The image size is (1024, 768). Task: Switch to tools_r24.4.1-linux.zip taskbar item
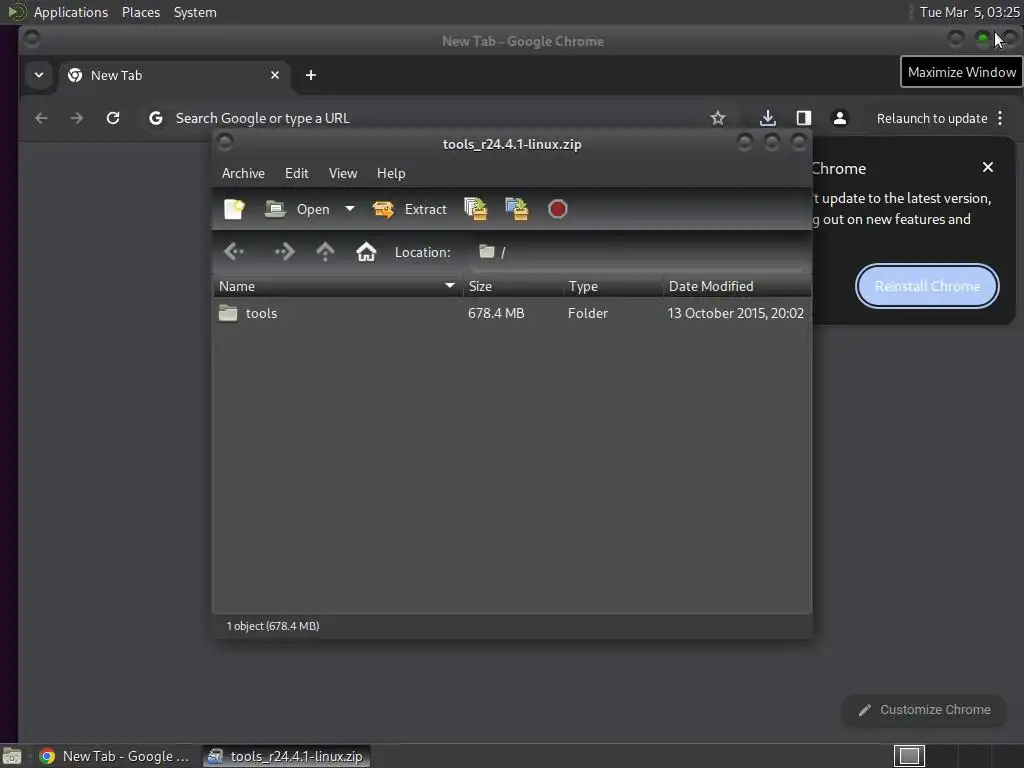point(286,756)
